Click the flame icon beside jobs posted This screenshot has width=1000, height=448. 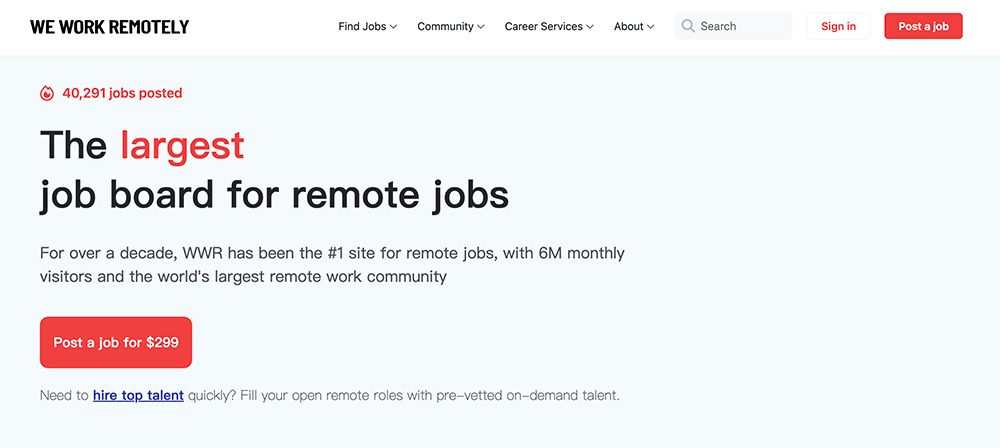[x=47, y=93]
